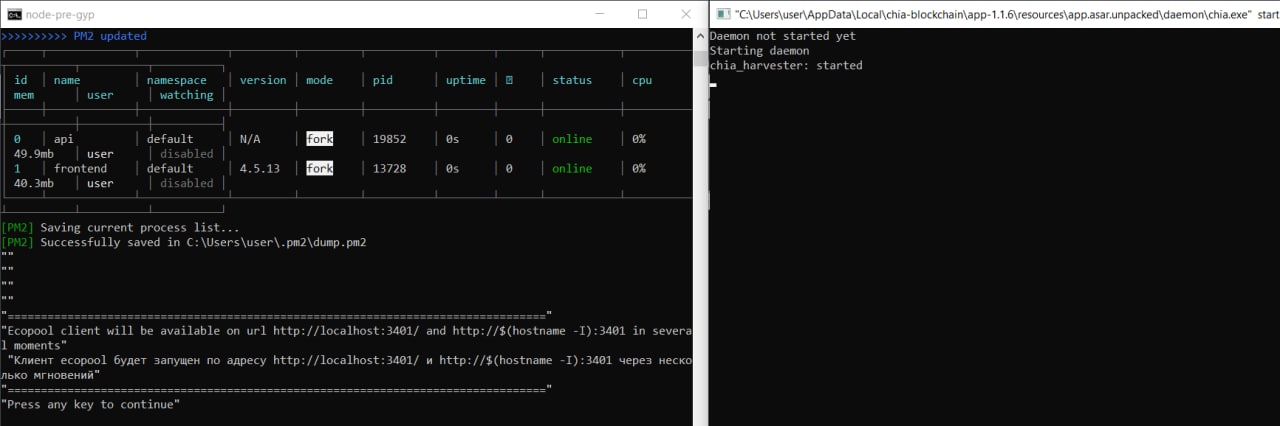Click the 'uptime' column header
This screenshot has height=426, width=1280.
466,80
